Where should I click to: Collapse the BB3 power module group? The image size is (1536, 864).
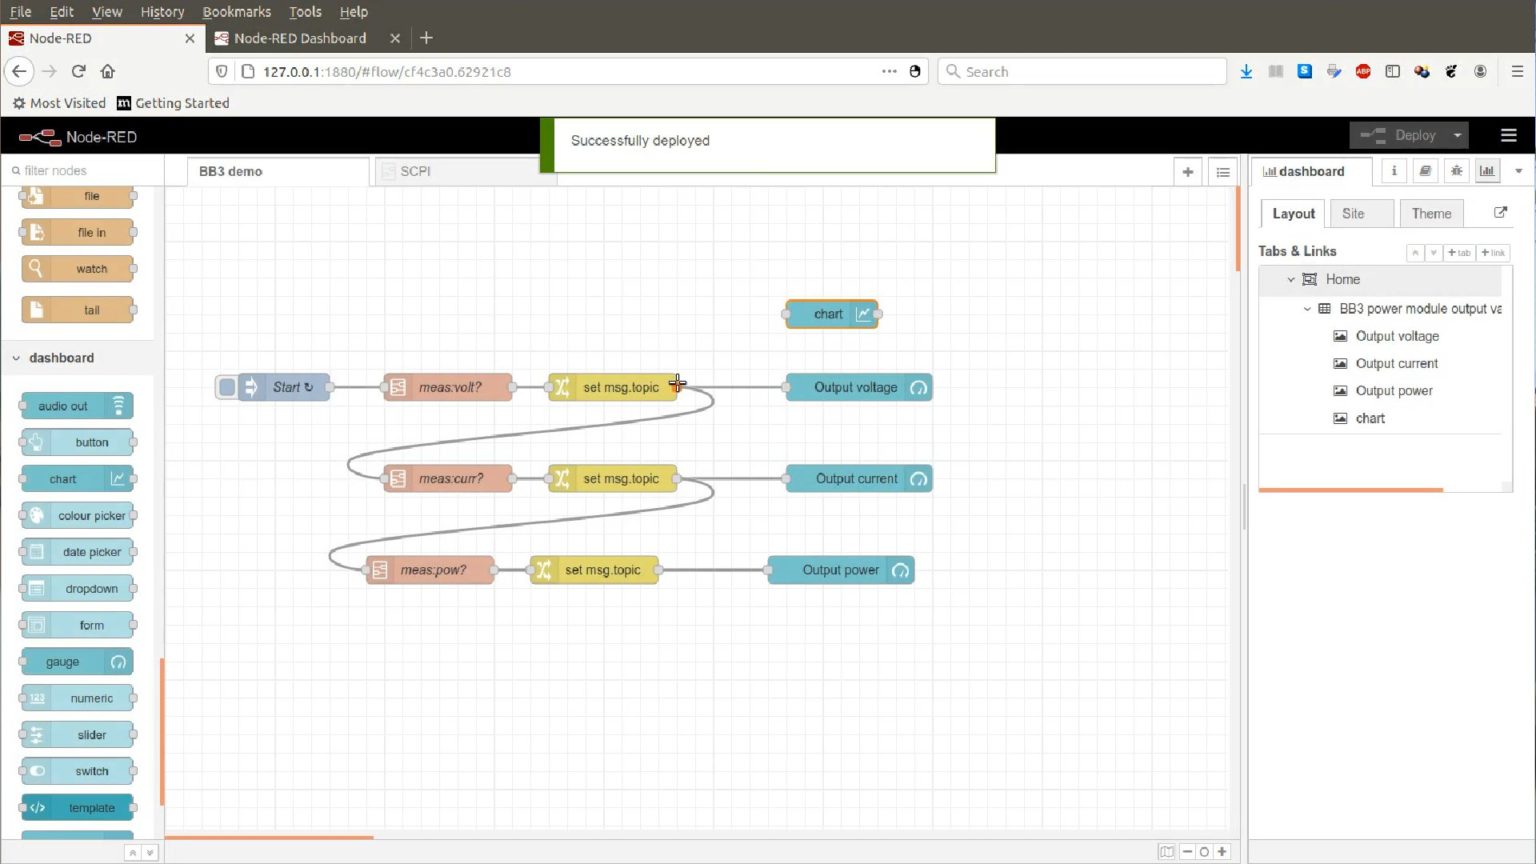(1307, 309)
